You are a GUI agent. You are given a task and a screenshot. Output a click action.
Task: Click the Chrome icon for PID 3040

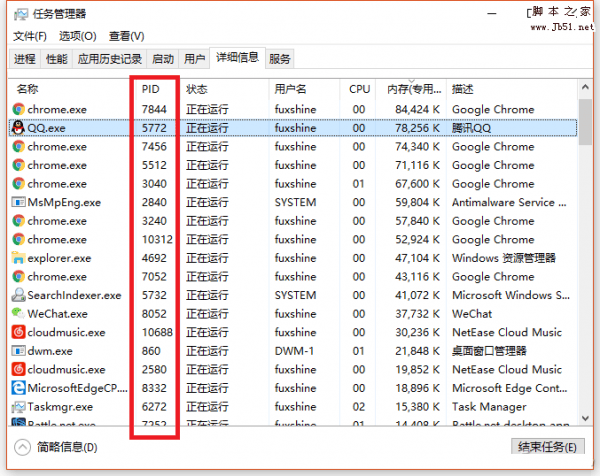coord(18,184)
